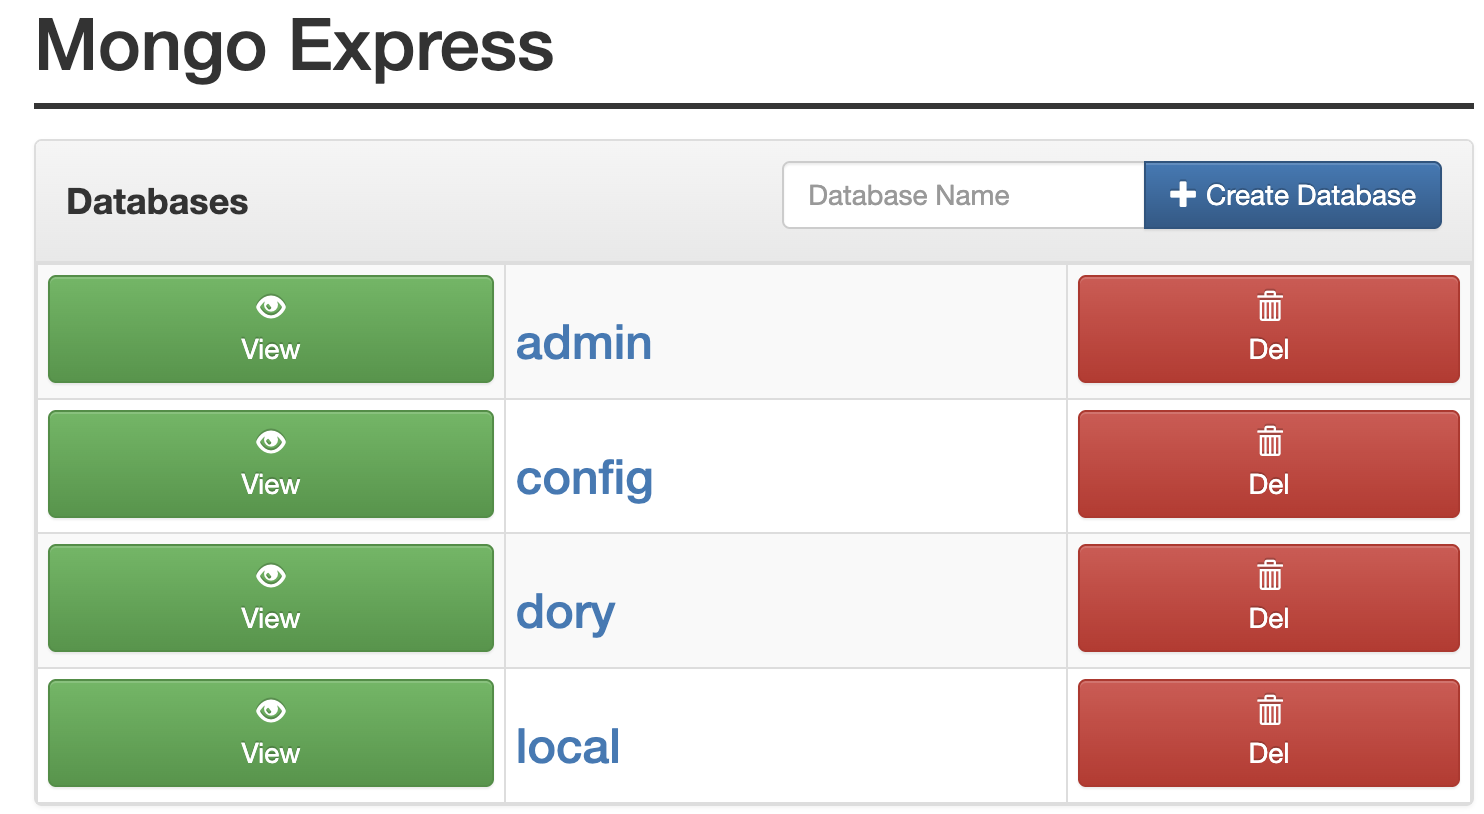This screenshot has width=1484, height=814.
Task: Delete the admin database
Action: point(1268,330)
